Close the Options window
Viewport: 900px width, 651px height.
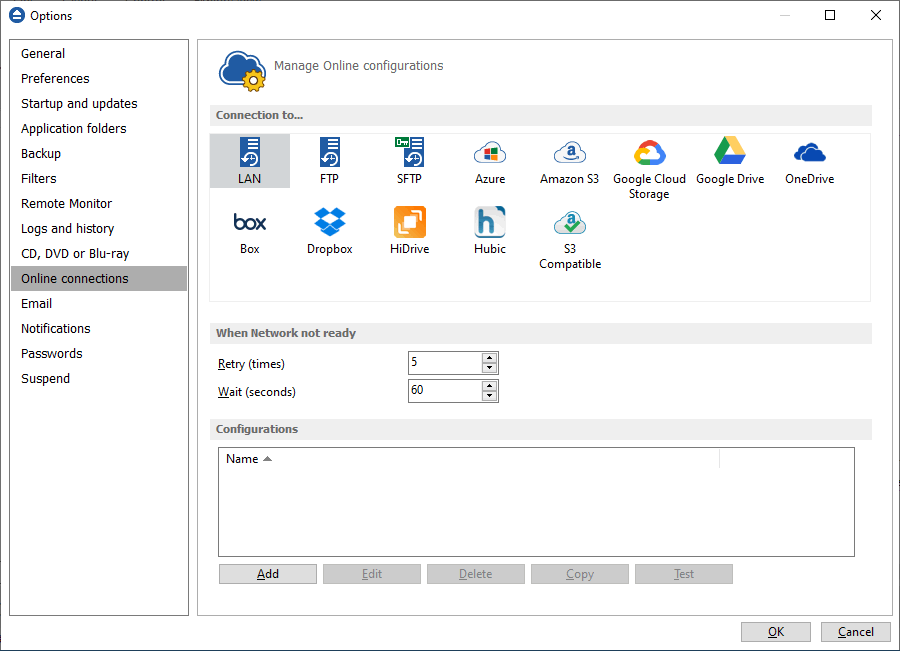coord(875,15)
